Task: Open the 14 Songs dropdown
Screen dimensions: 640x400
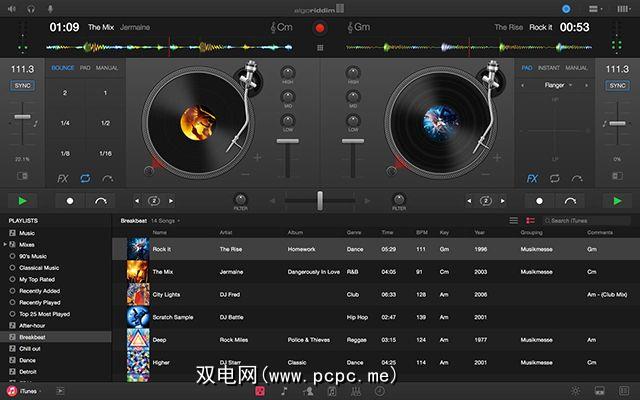Action: coord(165,221)
